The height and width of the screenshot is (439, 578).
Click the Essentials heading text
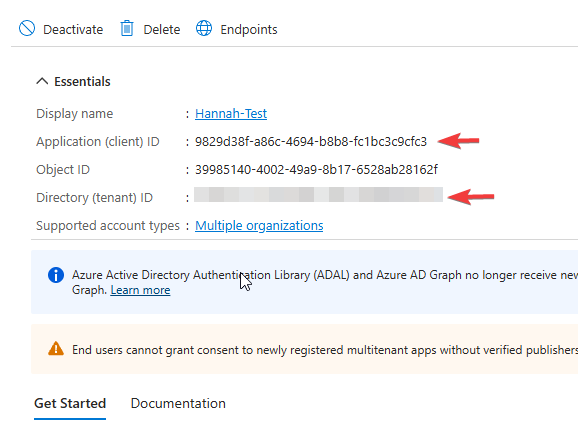tap(82, 81)
